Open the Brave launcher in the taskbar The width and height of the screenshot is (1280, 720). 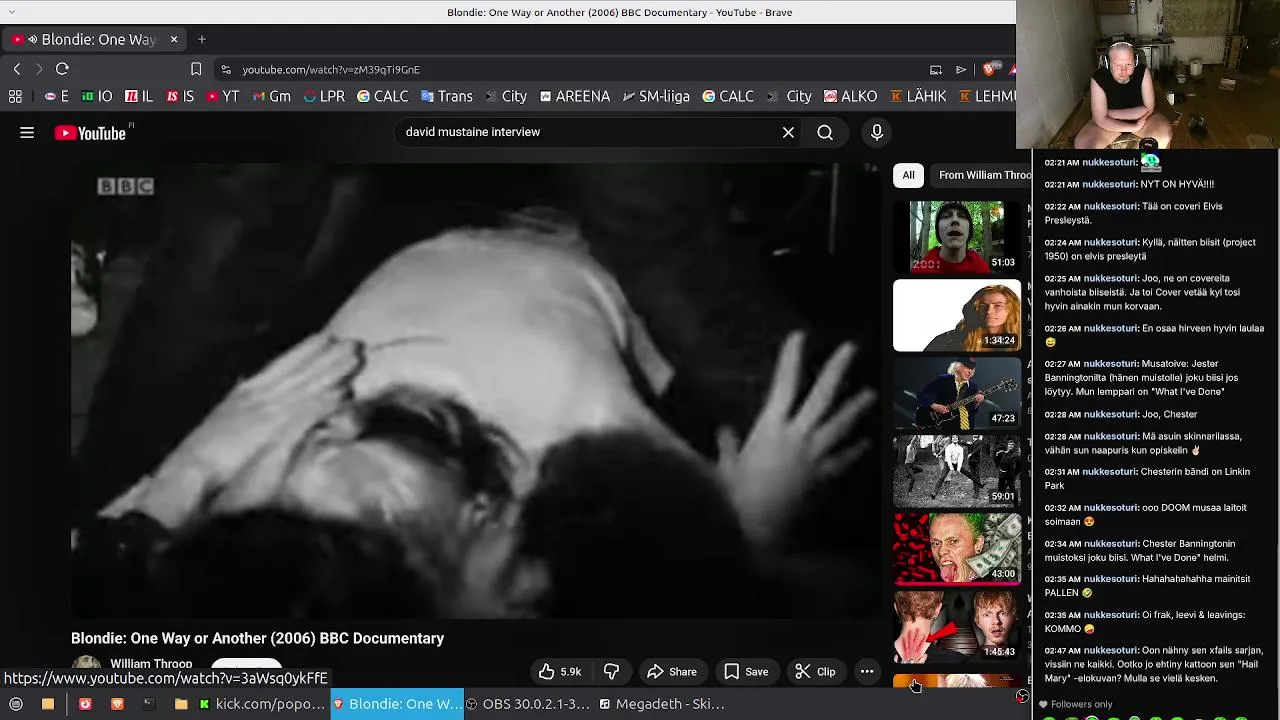[117, 704]
